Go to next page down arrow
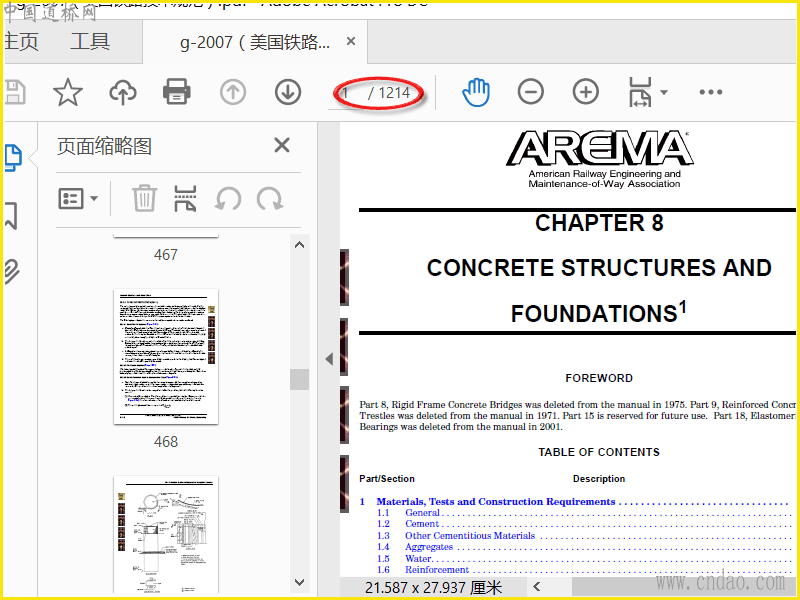Image resolution: width=800 pixels, height=600 pixels. point(288,93)
